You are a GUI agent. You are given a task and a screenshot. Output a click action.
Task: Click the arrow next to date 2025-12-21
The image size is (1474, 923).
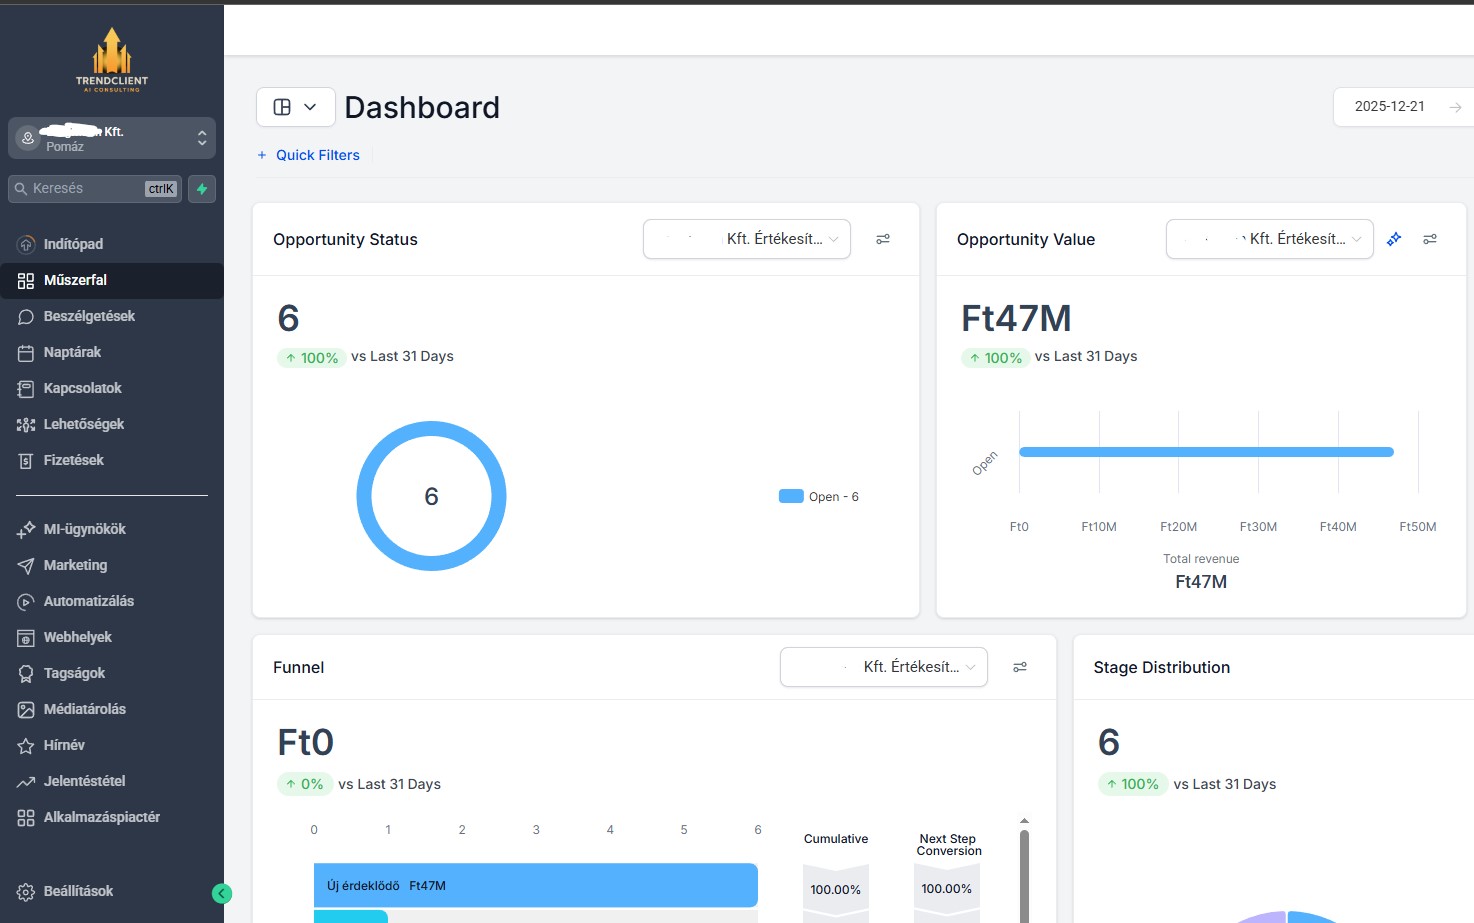point(1455,107)
